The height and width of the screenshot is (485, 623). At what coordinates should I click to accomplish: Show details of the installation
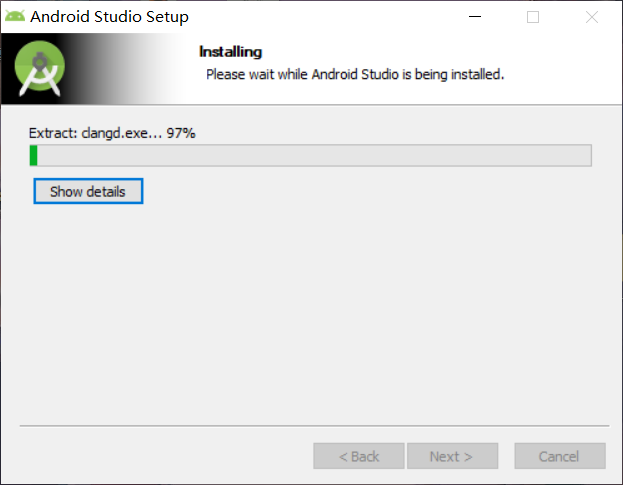(x=88, y=191)
